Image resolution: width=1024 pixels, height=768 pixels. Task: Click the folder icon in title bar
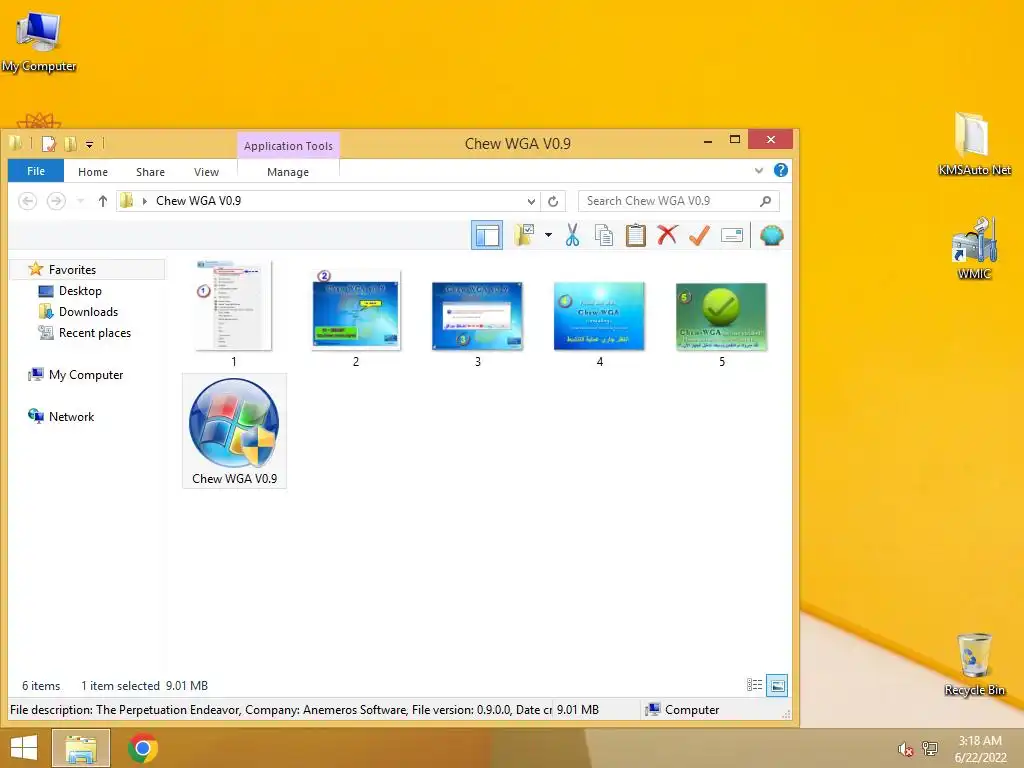(16, 143)
